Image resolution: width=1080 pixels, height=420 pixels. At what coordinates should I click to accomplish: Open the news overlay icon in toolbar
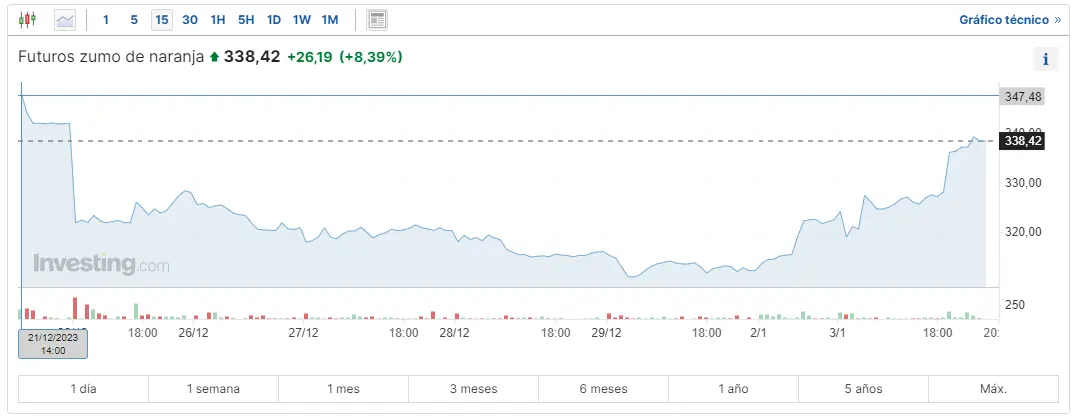tap(377, 19)
